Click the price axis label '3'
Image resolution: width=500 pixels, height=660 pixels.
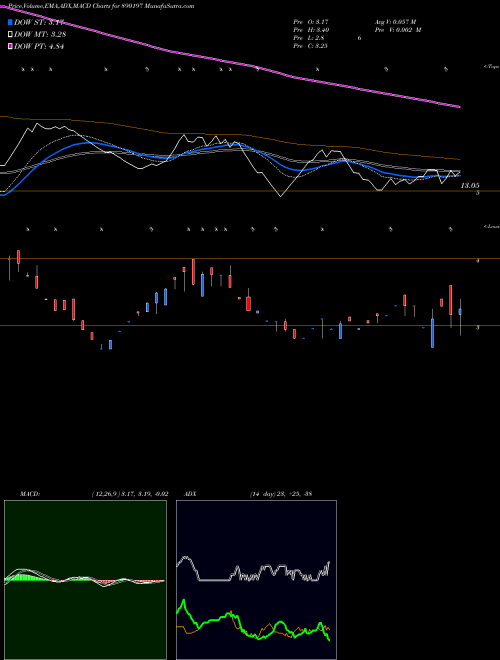[x=477, y=327]
